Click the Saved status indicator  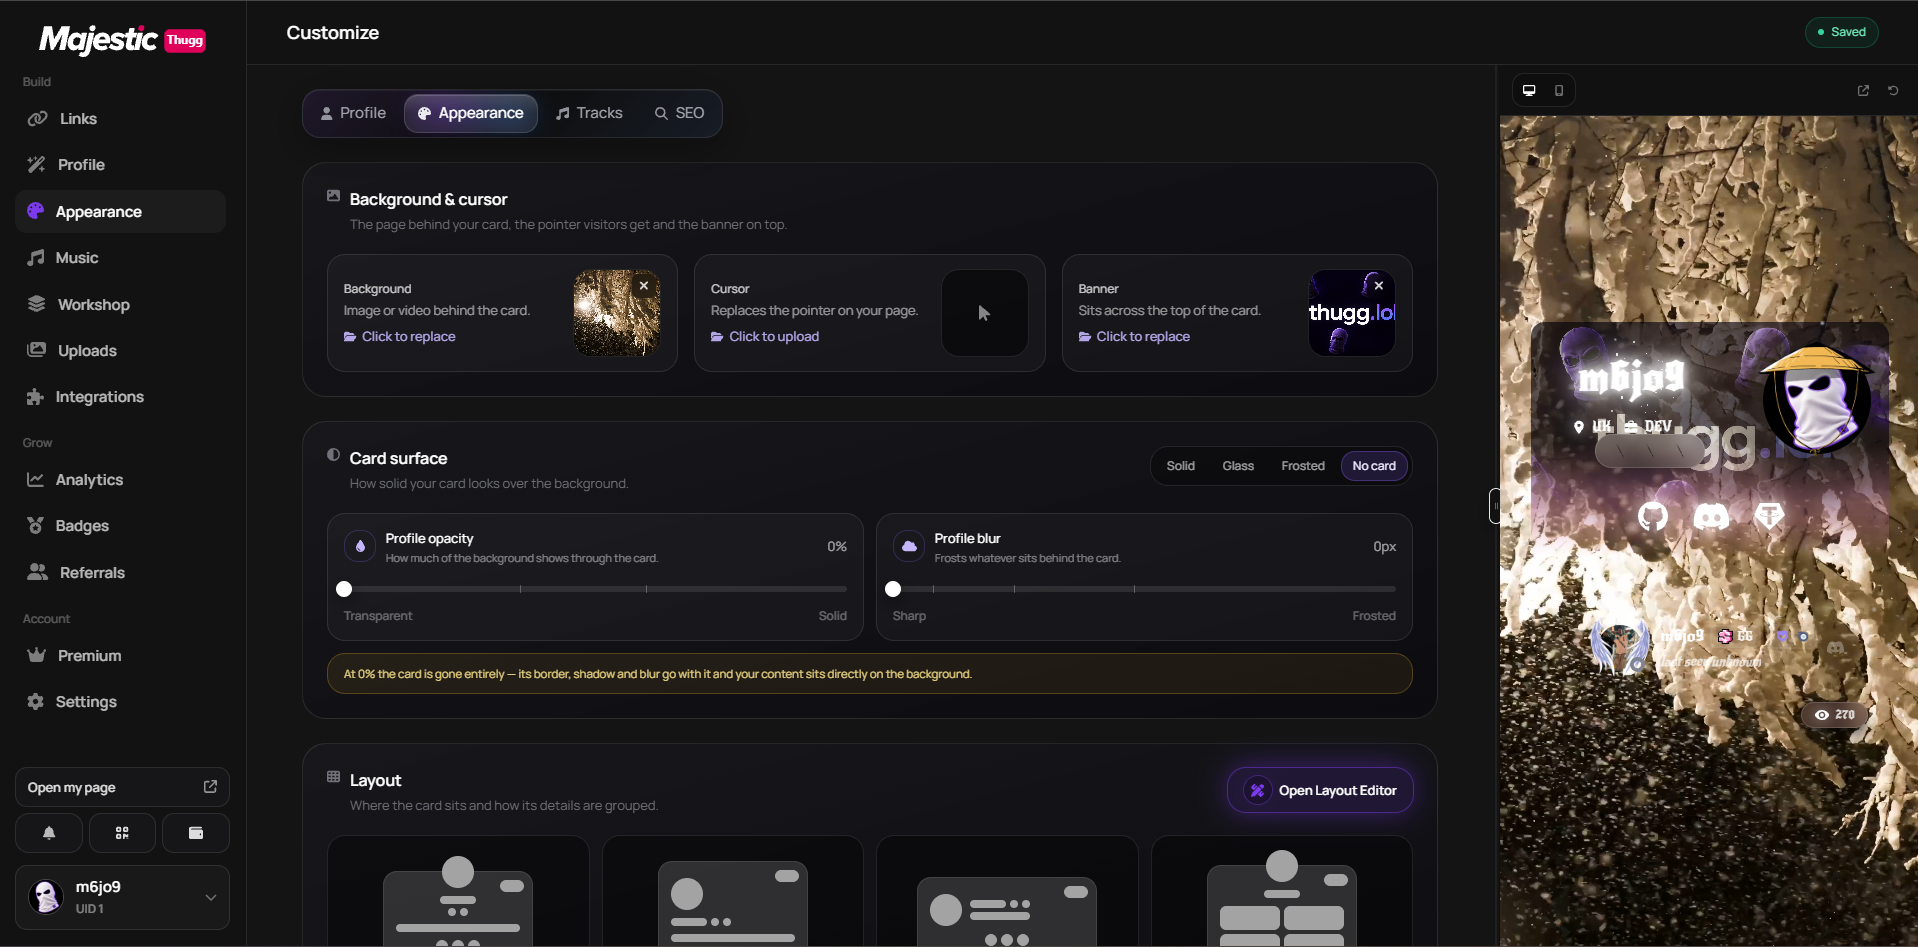pos(1842,32)
